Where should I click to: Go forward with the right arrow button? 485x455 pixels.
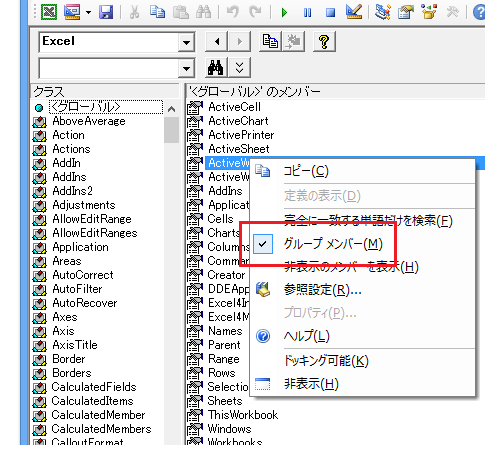[x=239, y=42]
